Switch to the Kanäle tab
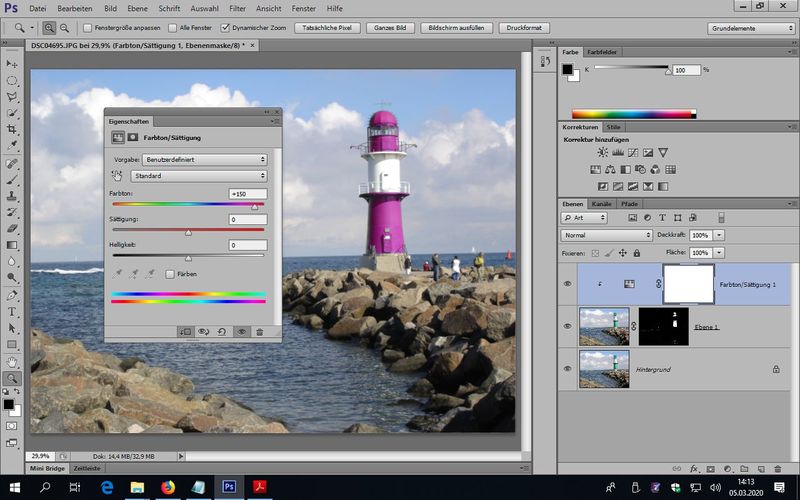 point(602,203)
